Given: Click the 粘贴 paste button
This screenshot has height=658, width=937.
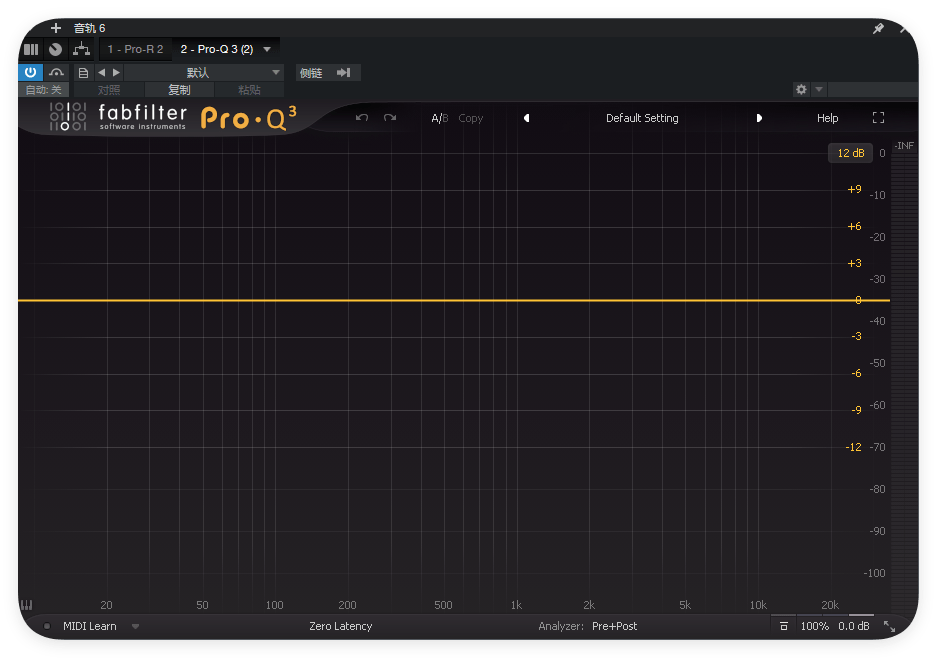Looking at the screenshot, I should pos(249,90).
